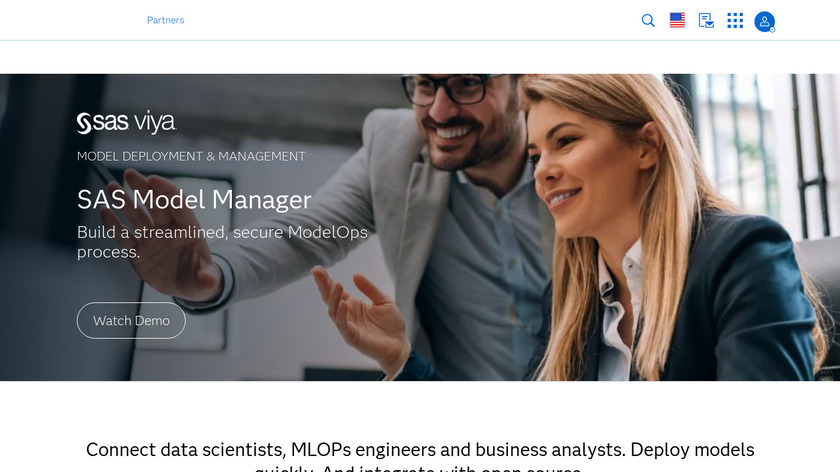Click the 'Build a streamlined, secure ModelOps' tagline

222,232
